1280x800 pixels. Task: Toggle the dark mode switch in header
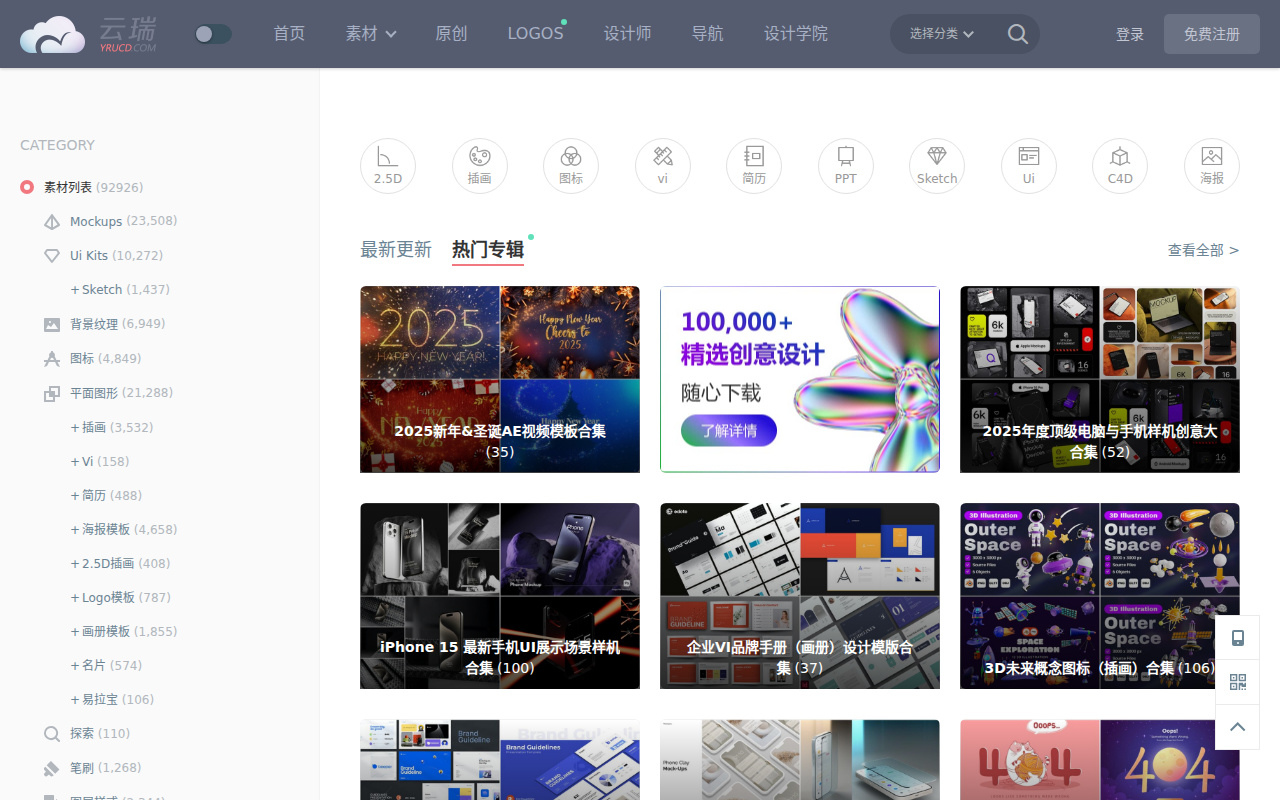coord(213,34)
